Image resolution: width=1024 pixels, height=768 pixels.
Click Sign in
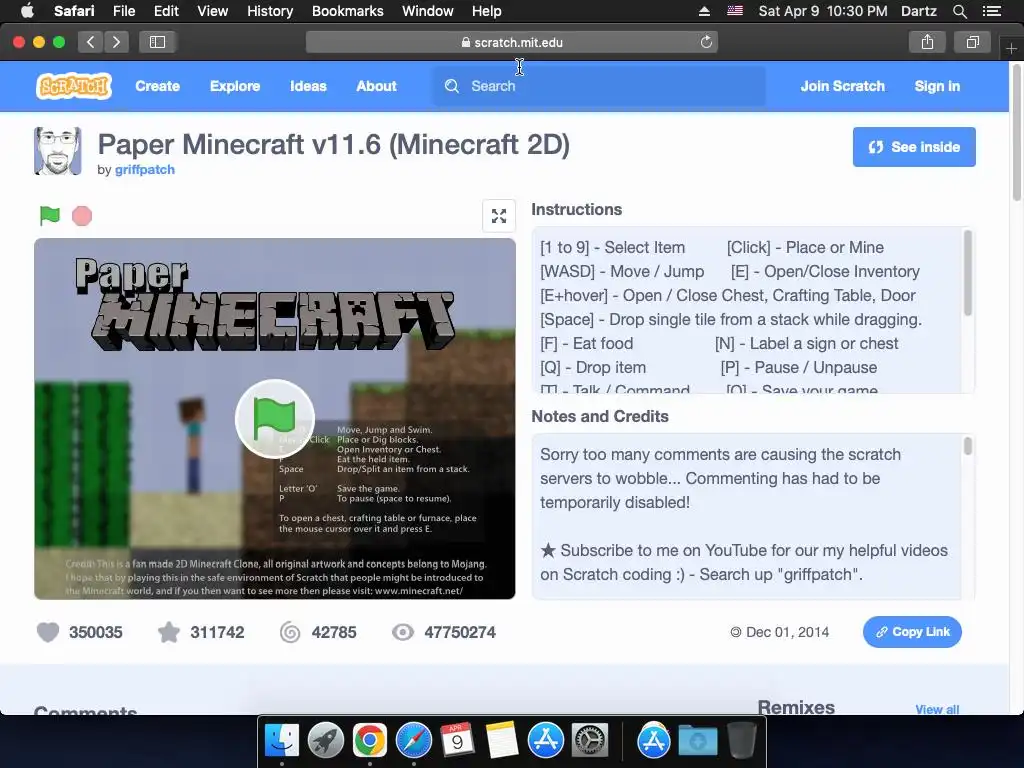point(937,86)
